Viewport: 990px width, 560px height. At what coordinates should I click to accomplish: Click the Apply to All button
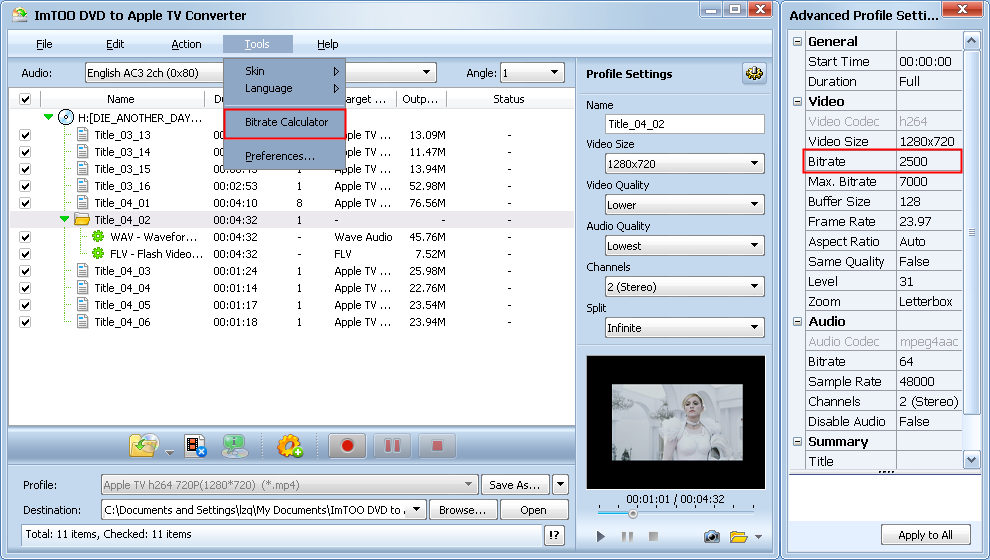pos(925,535)
